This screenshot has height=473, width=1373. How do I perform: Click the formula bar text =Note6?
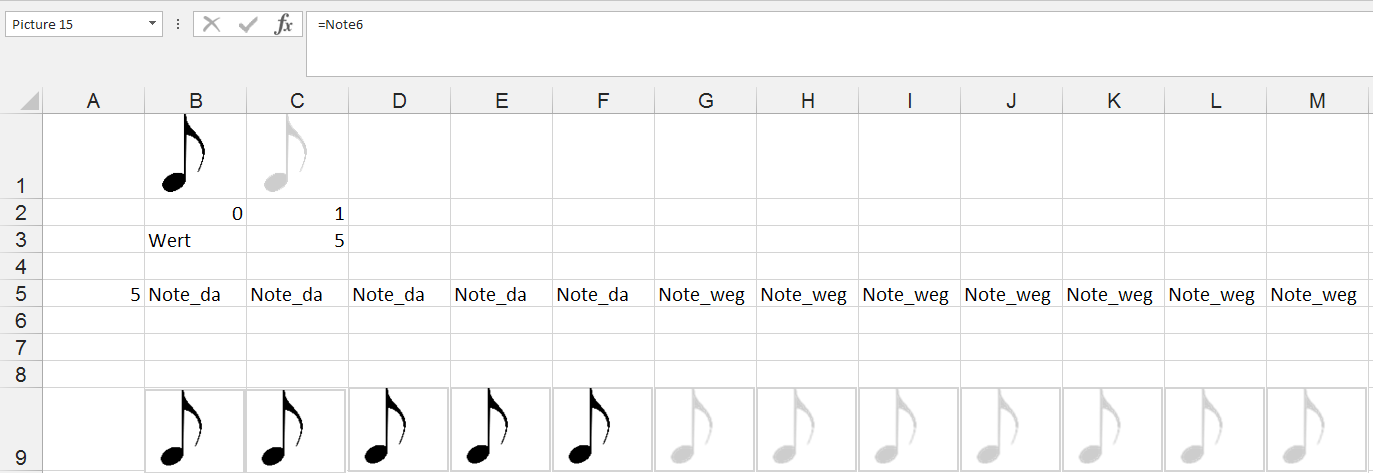(341, 25)
